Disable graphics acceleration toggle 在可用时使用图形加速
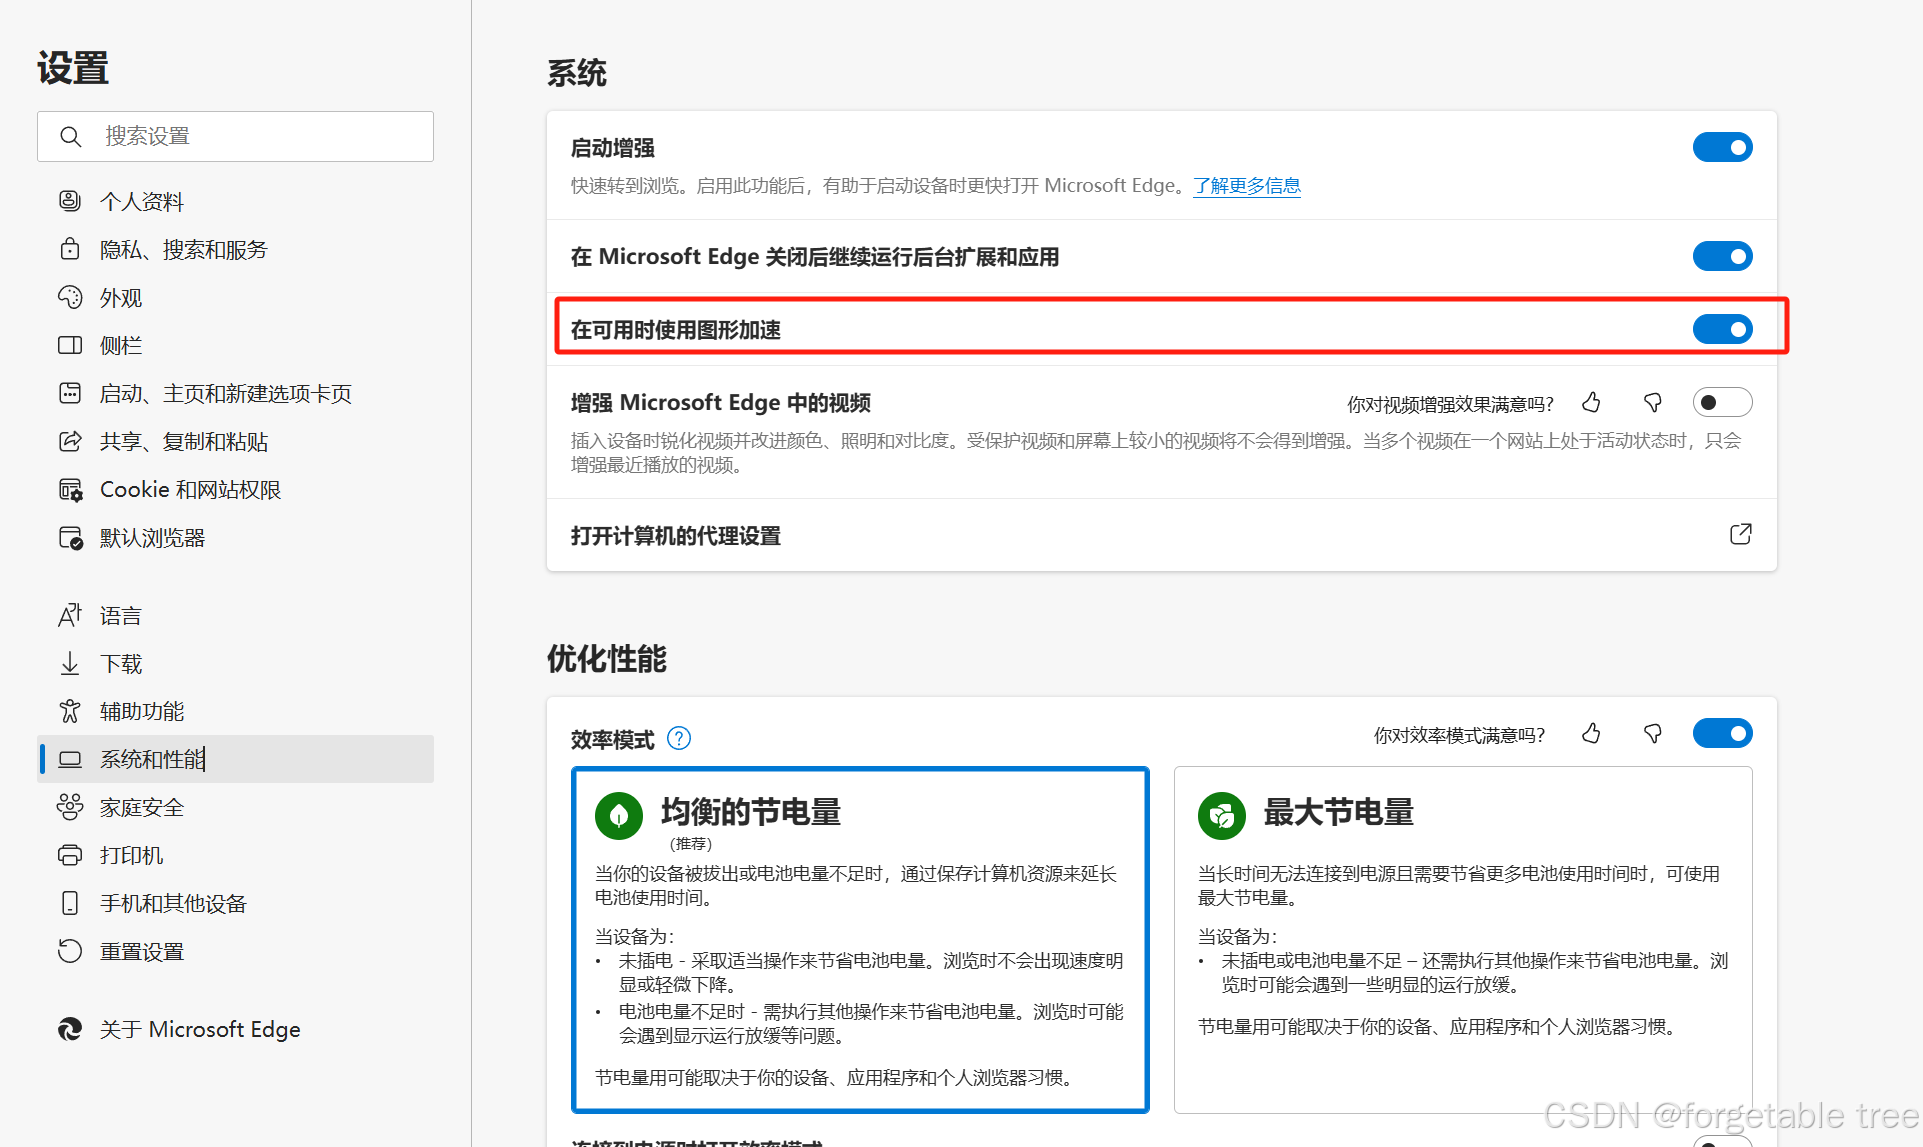 [x=1722, y=329]
